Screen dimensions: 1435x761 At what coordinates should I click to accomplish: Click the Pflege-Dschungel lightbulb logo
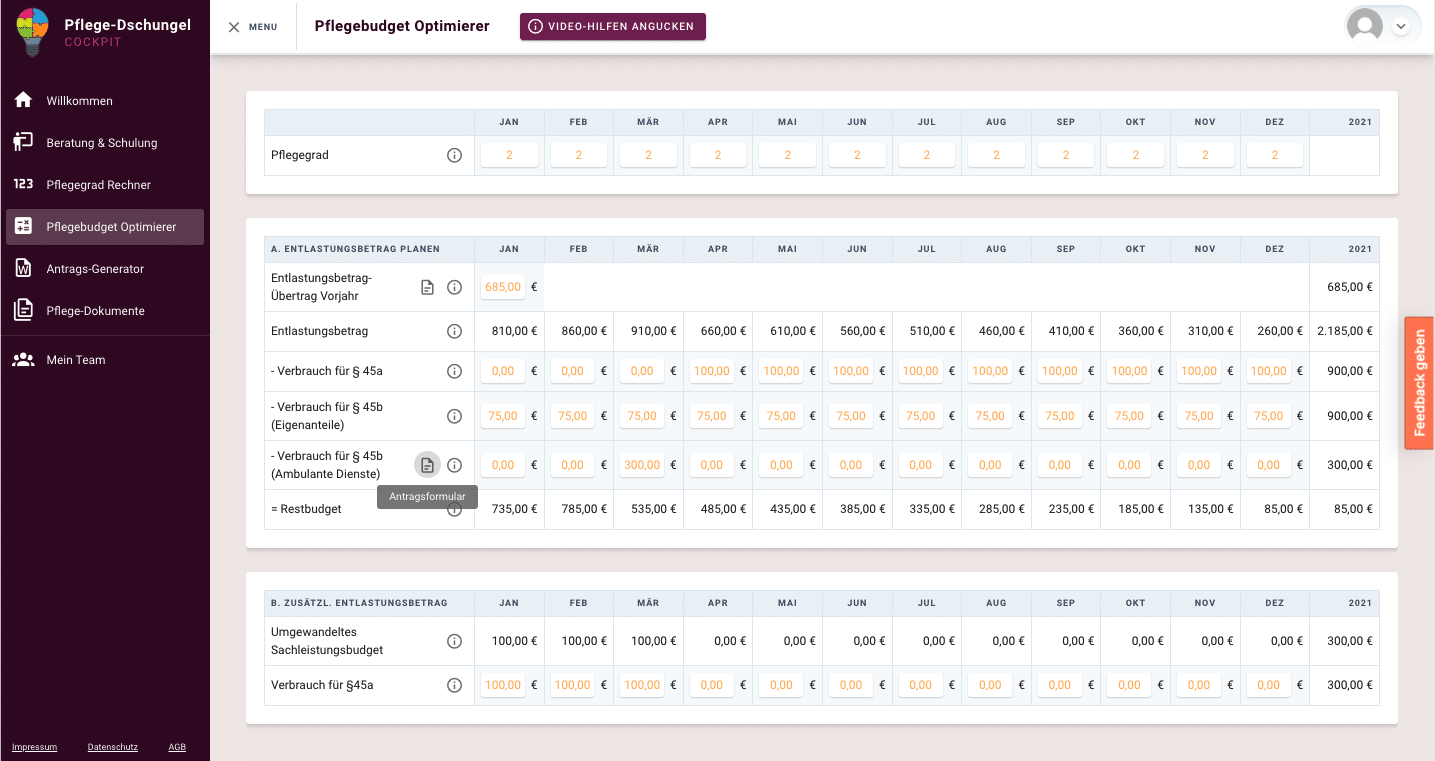32,32
